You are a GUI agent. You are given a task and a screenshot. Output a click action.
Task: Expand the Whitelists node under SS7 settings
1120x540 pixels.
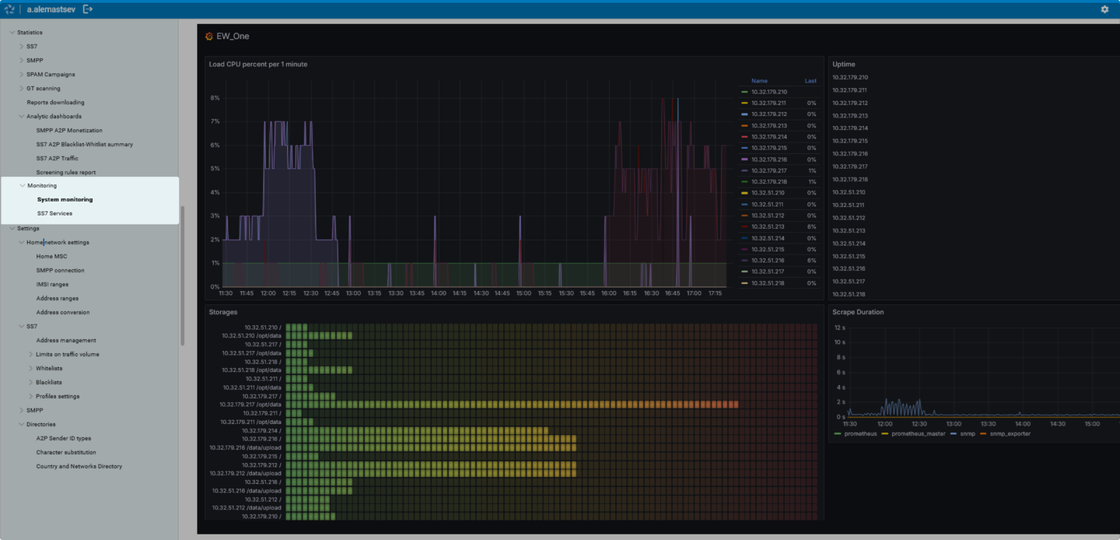click(30, 368)
